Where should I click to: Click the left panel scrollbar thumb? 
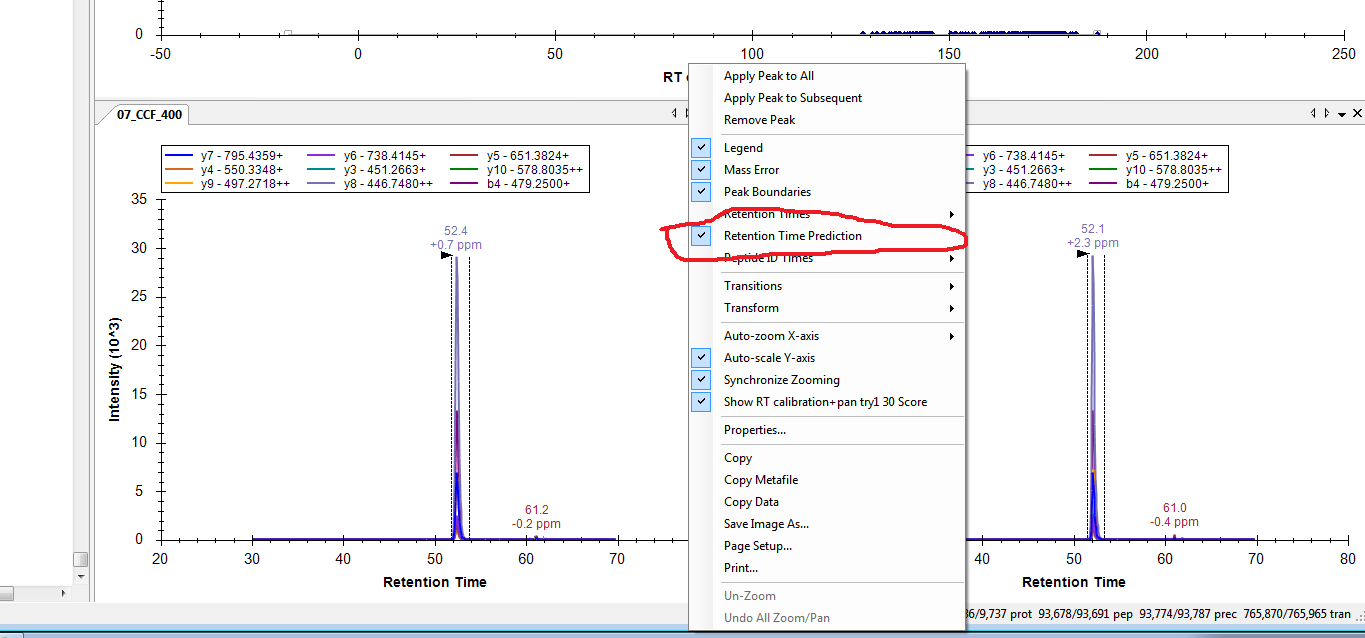click(x=80, y=559)
